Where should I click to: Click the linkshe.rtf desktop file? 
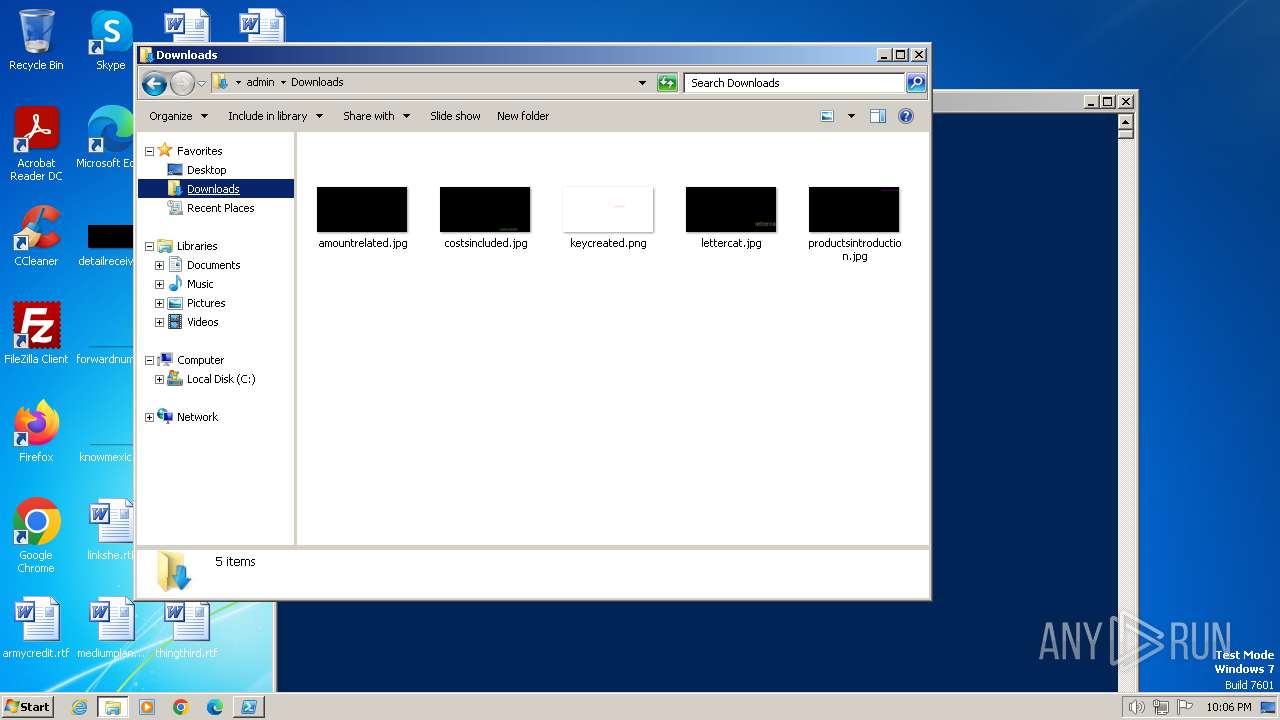pyautogui.click(x=110, y=530)
